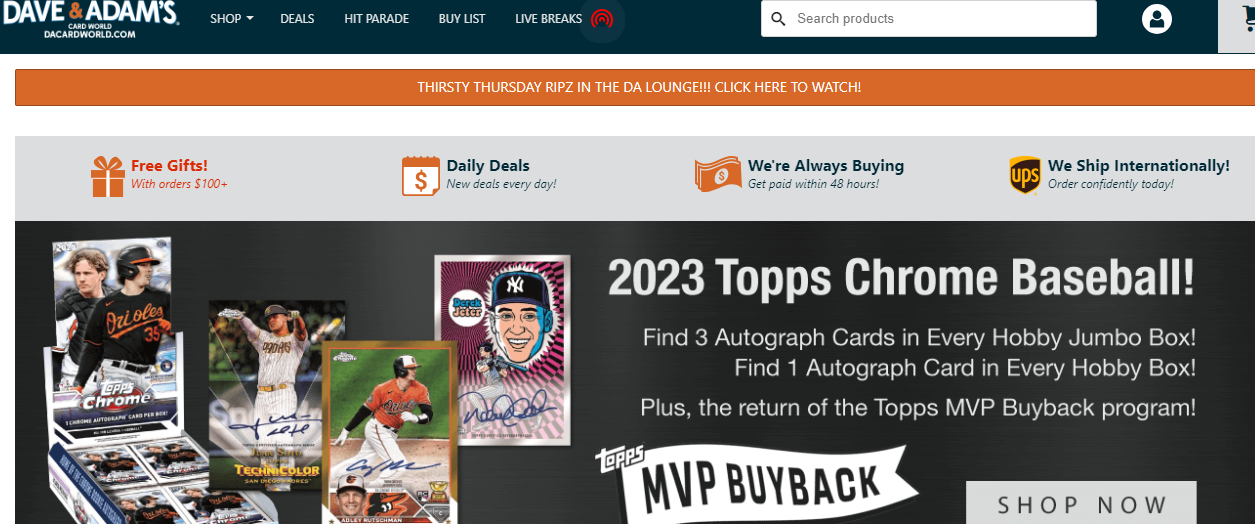This screenshot has width=1255, height=524.
Task: Click the Derek Jeter autograph card image
Action: pos(503,350)
